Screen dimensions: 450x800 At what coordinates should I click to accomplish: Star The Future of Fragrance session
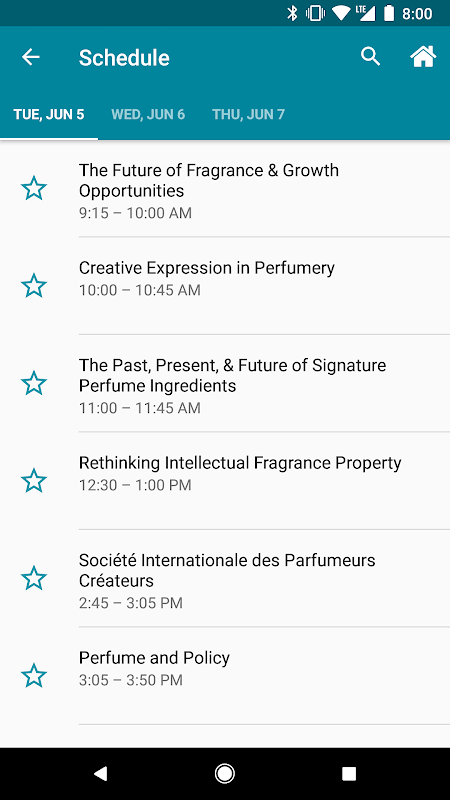tap(34, 188)
